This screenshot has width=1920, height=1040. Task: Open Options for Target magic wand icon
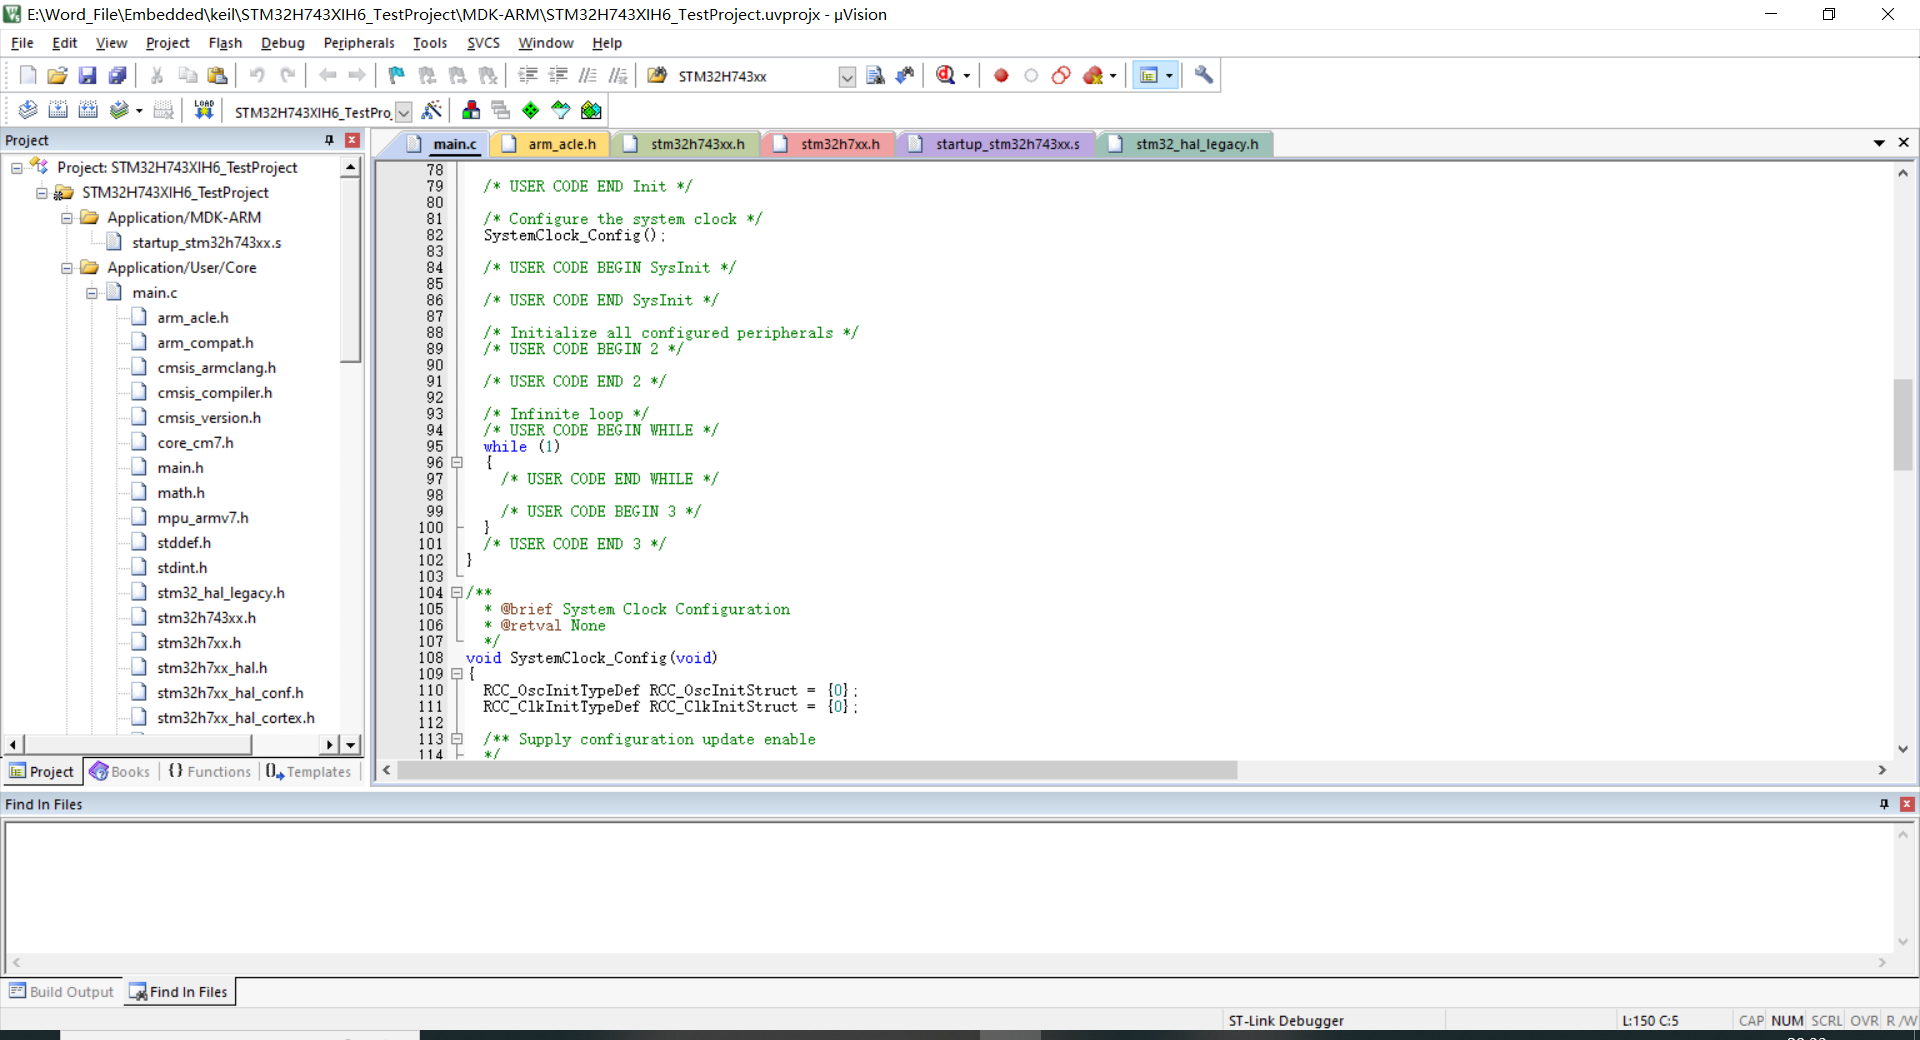(432, 110)
